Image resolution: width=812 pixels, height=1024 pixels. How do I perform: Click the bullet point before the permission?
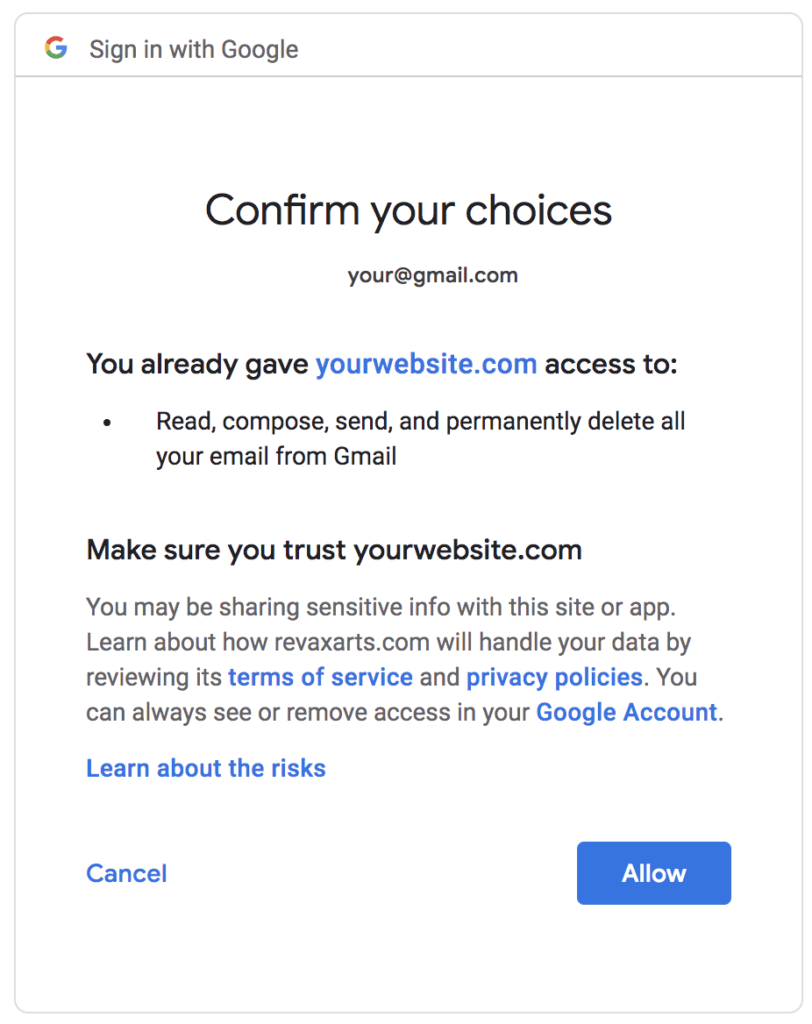[107, 423]
